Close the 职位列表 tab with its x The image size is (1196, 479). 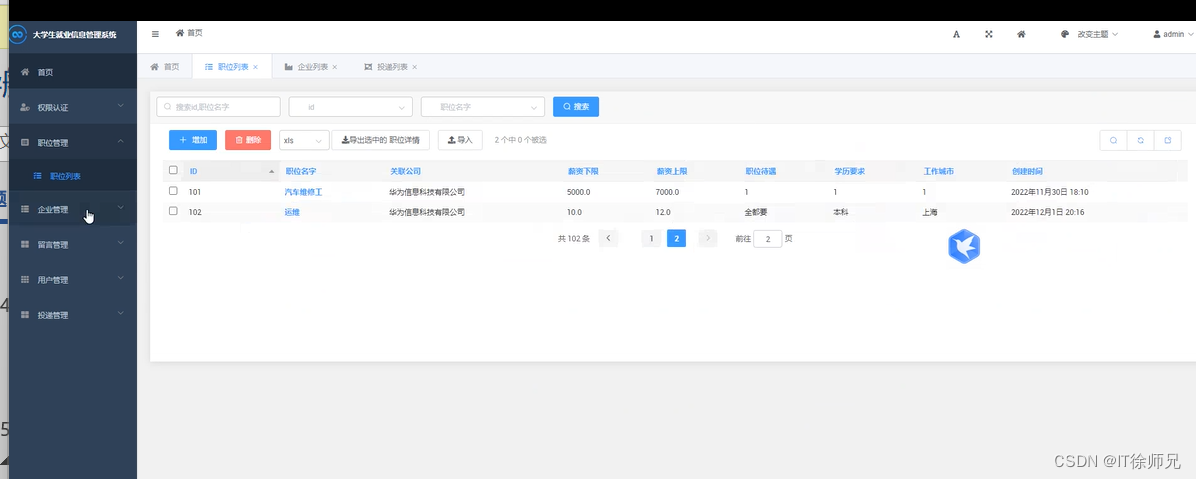click(x=256, y=67)
